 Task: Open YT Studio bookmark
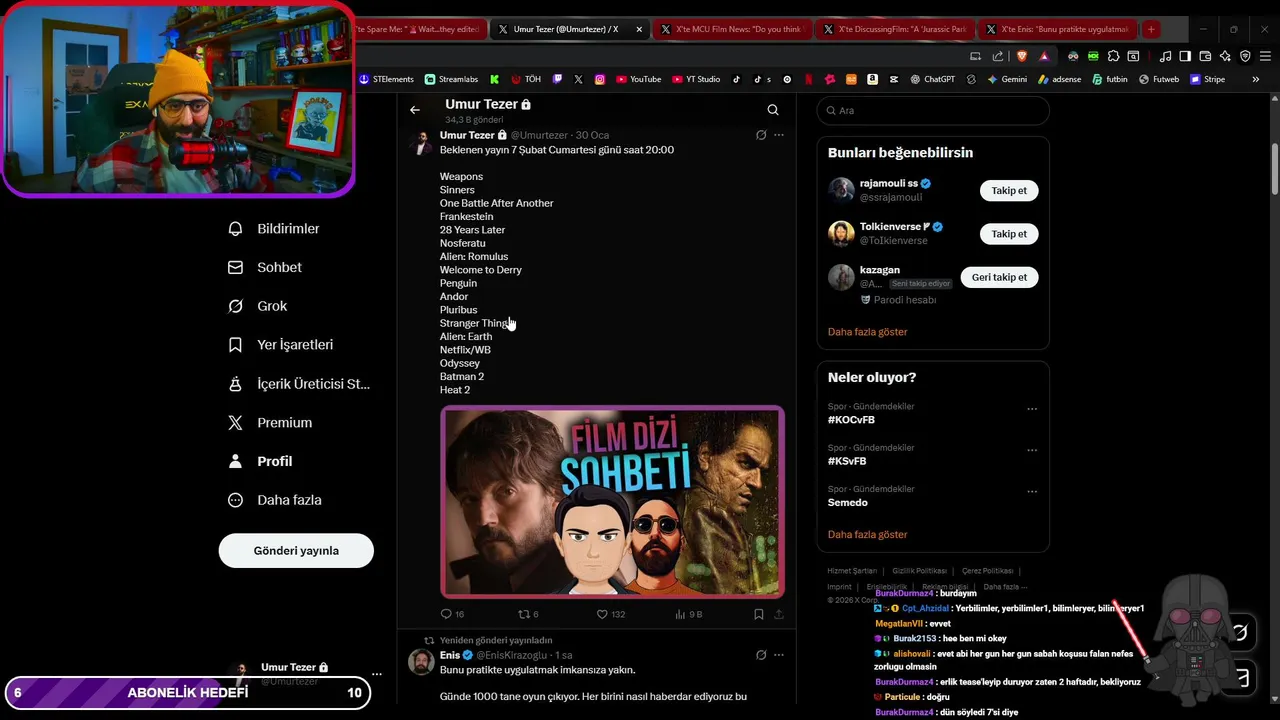(x=696, y=79)
